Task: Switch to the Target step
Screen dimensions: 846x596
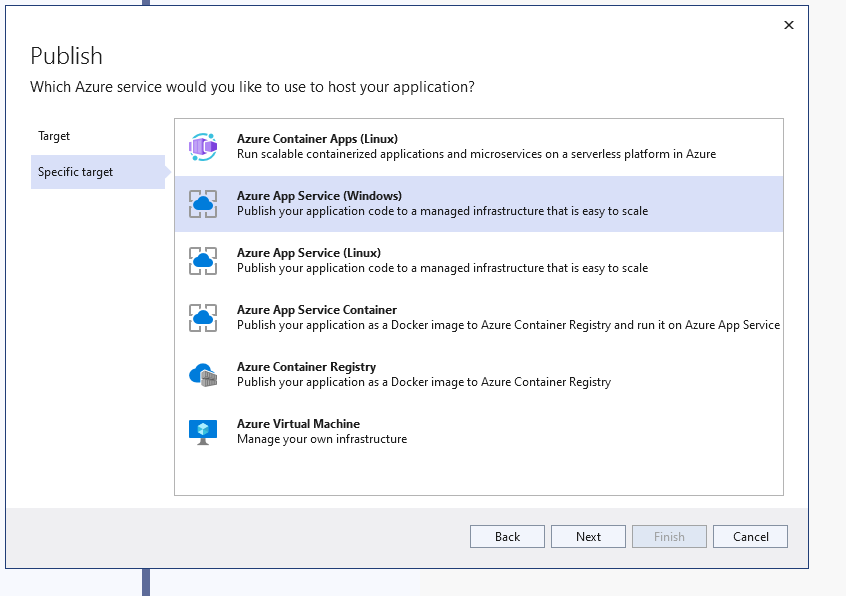Action: coord(54,136)
